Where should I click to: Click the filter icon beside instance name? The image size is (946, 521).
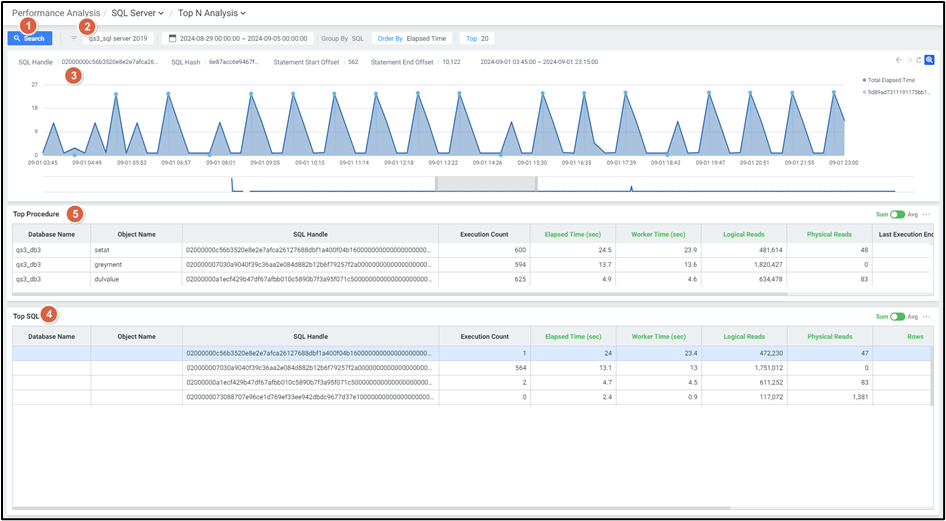(x=73, y=39)
